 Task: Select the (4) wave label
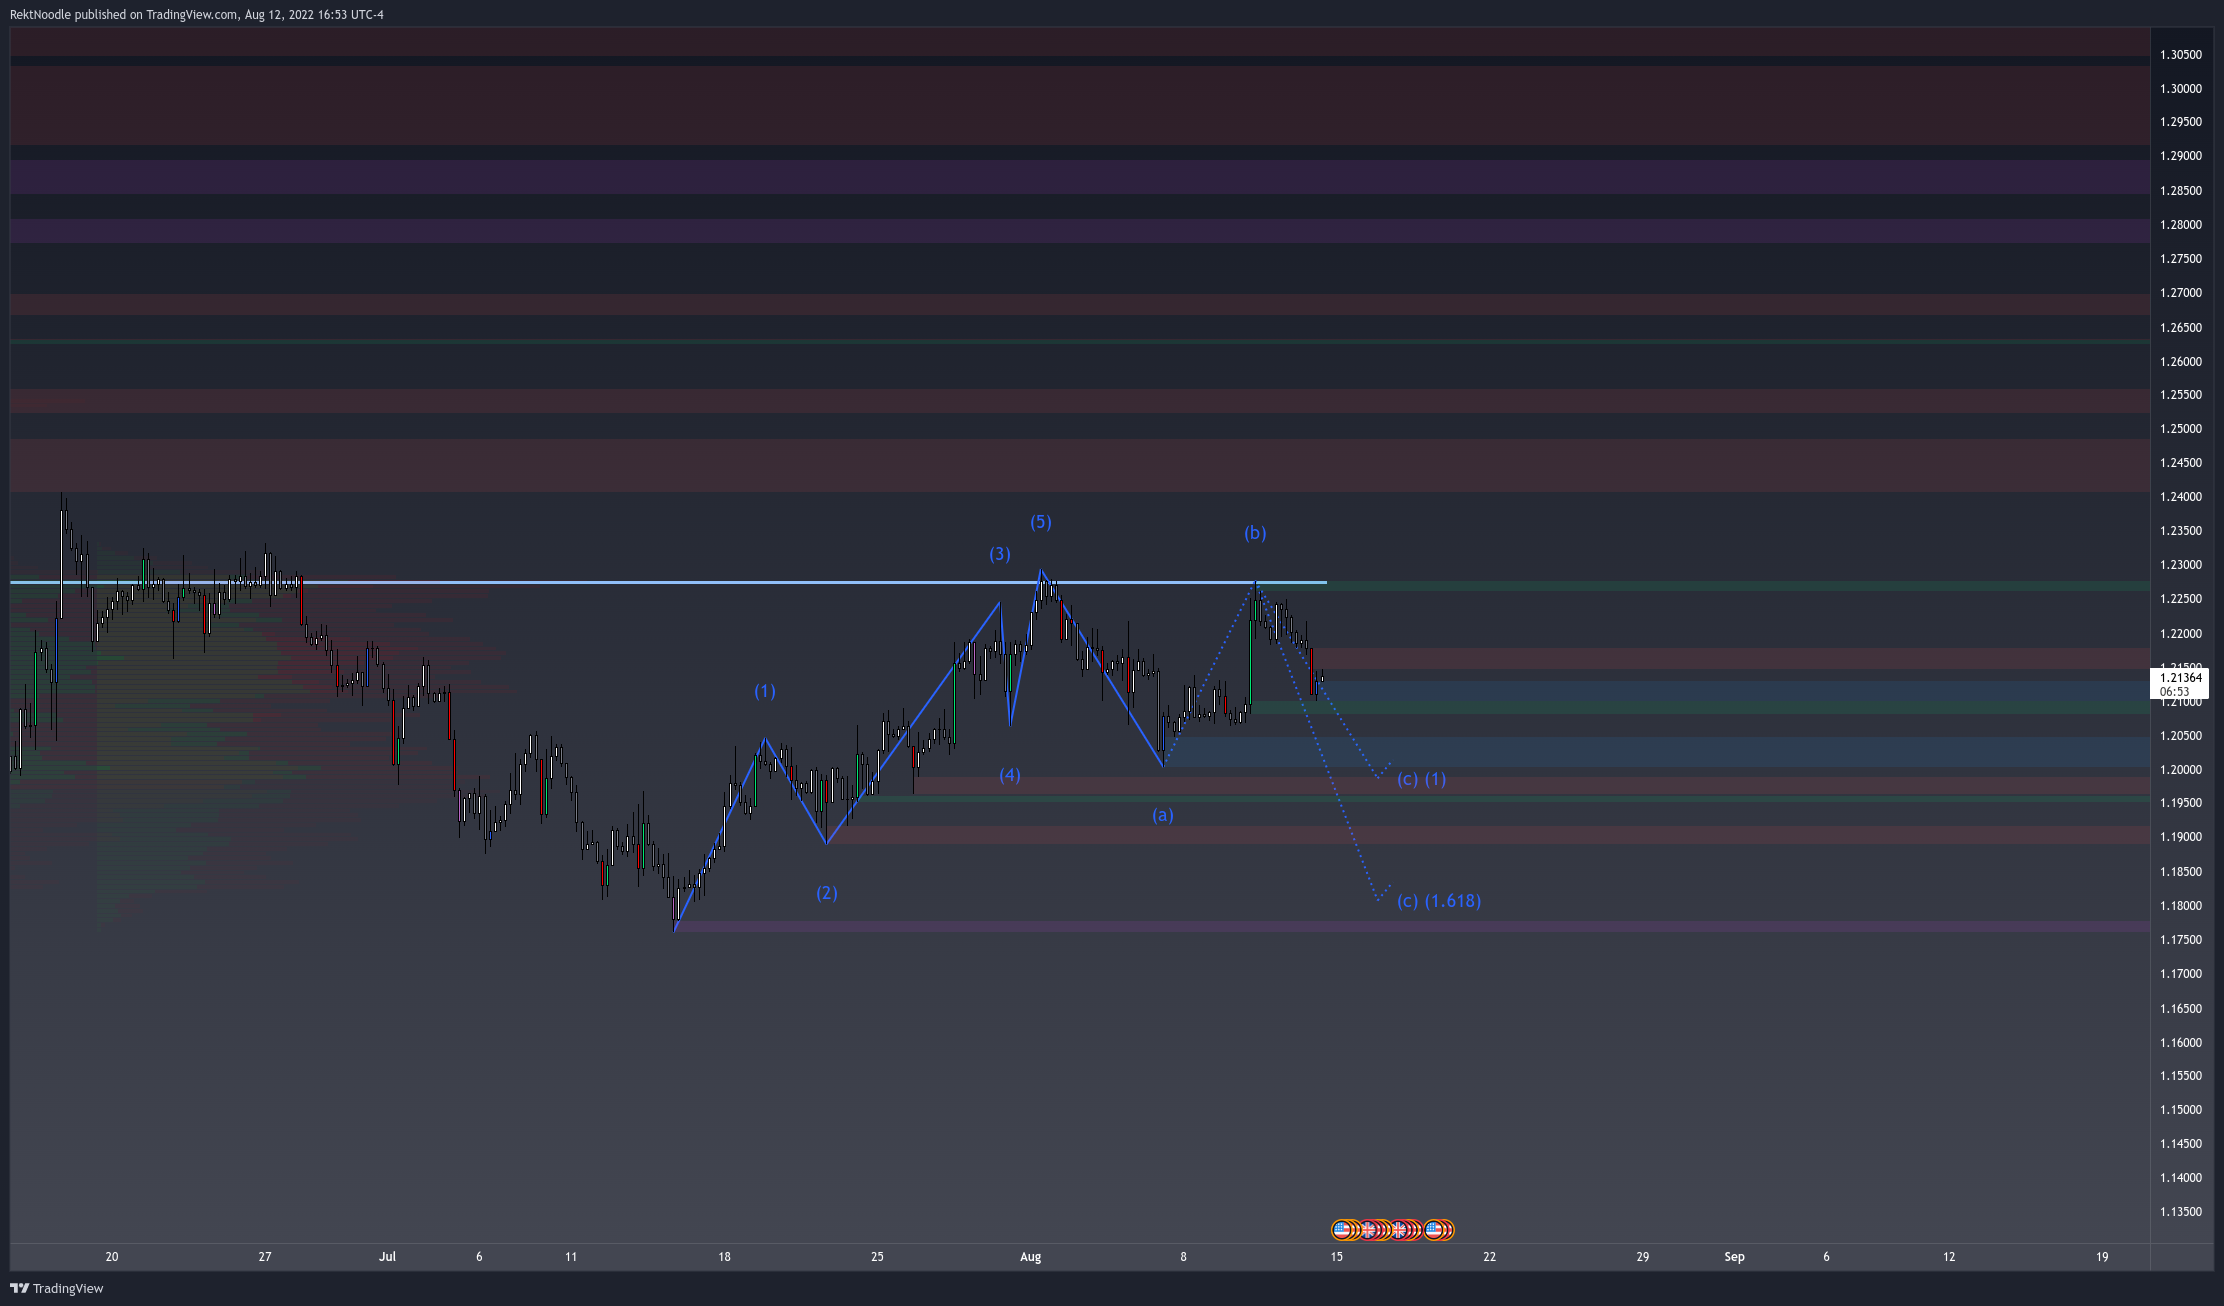tap(1010, 775)
